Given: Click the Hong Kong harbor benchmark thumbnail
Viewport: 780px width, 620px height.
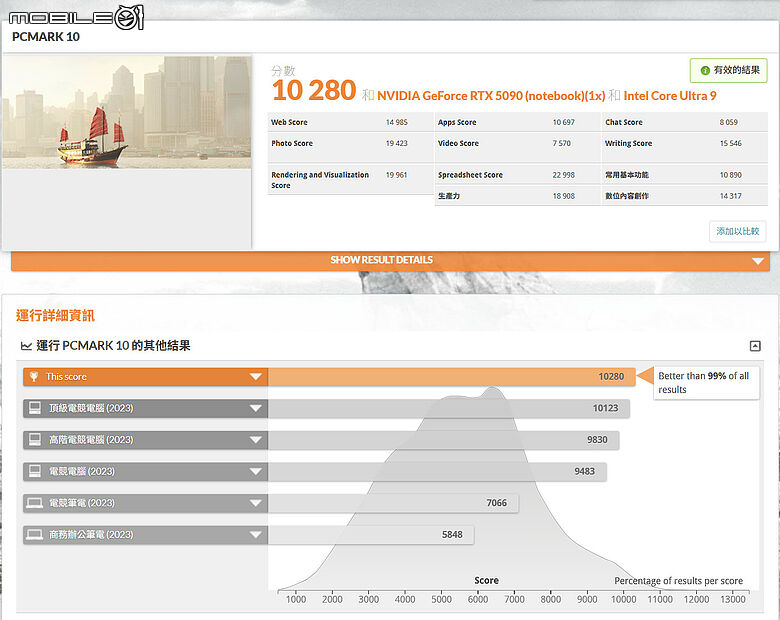Looking at the screenshot, I should (x=127, y=112).
